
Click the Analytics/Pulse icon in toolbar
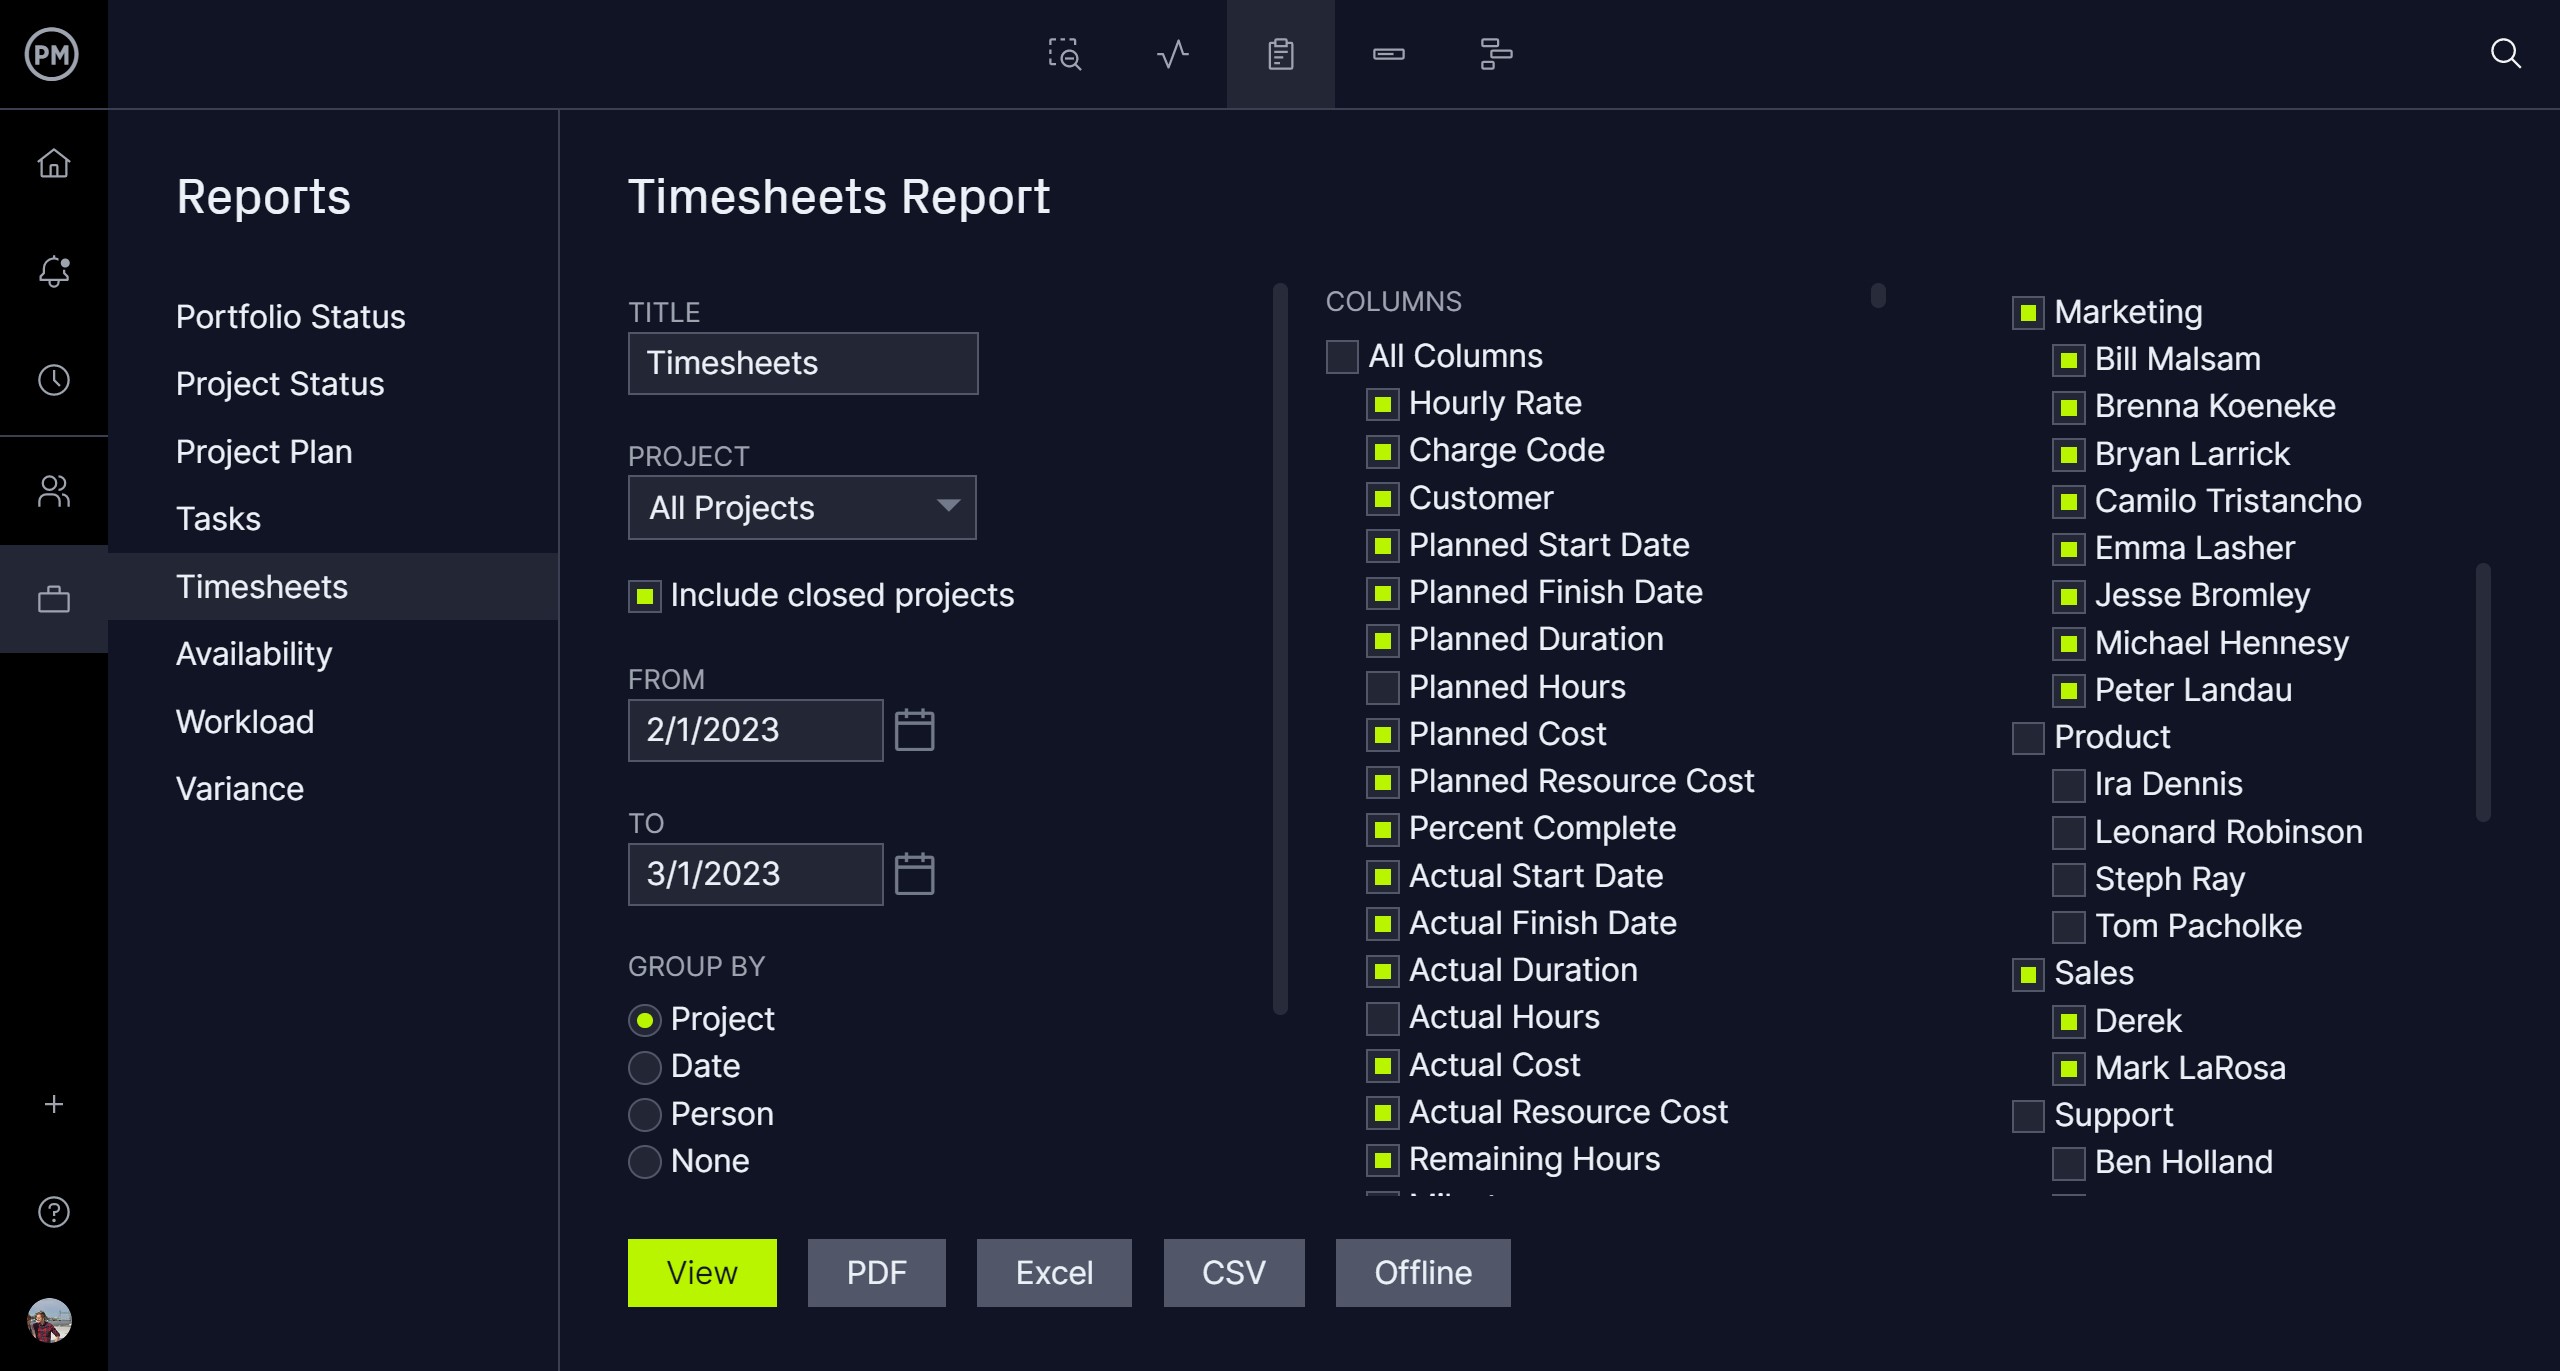[1173, 52]
